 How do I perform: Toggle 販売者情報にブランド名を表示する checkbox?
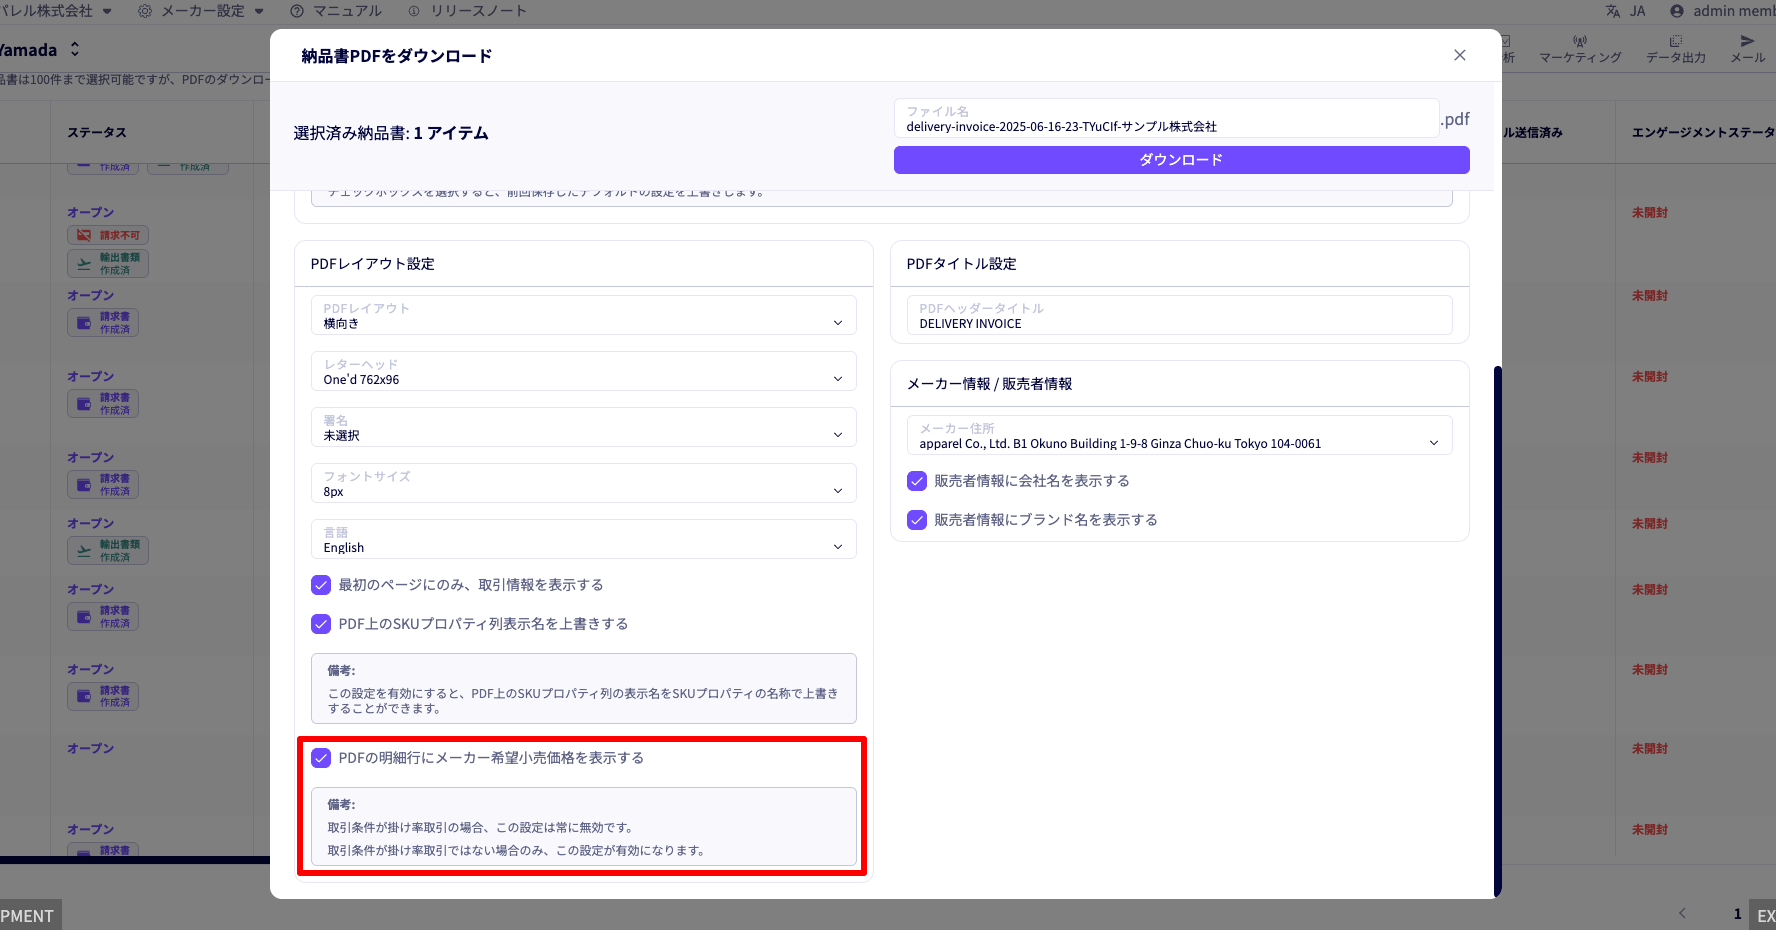(917, 520)
